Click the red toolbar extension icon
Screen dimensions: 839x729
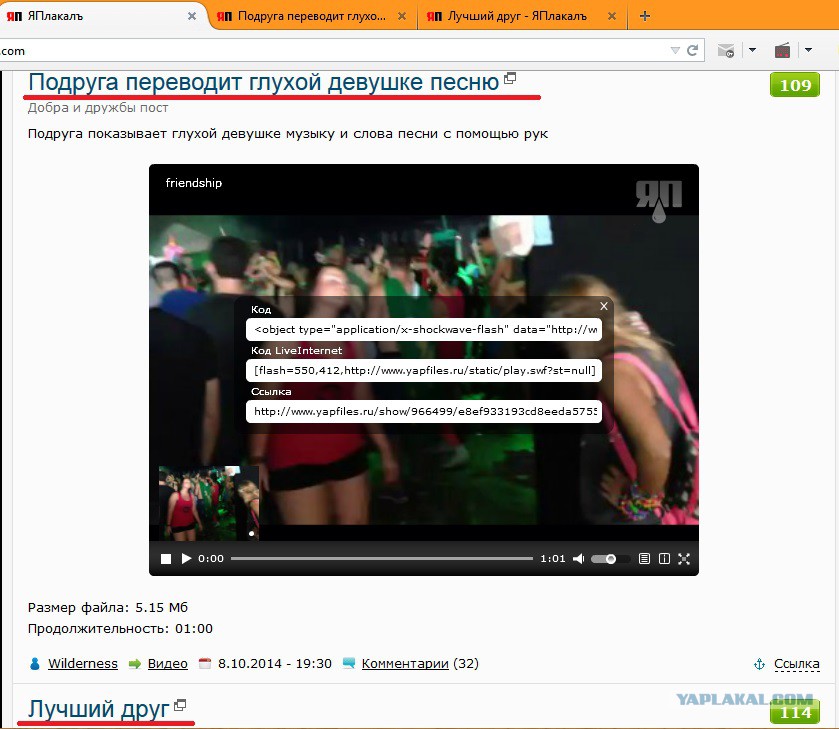tap(782, 50)
